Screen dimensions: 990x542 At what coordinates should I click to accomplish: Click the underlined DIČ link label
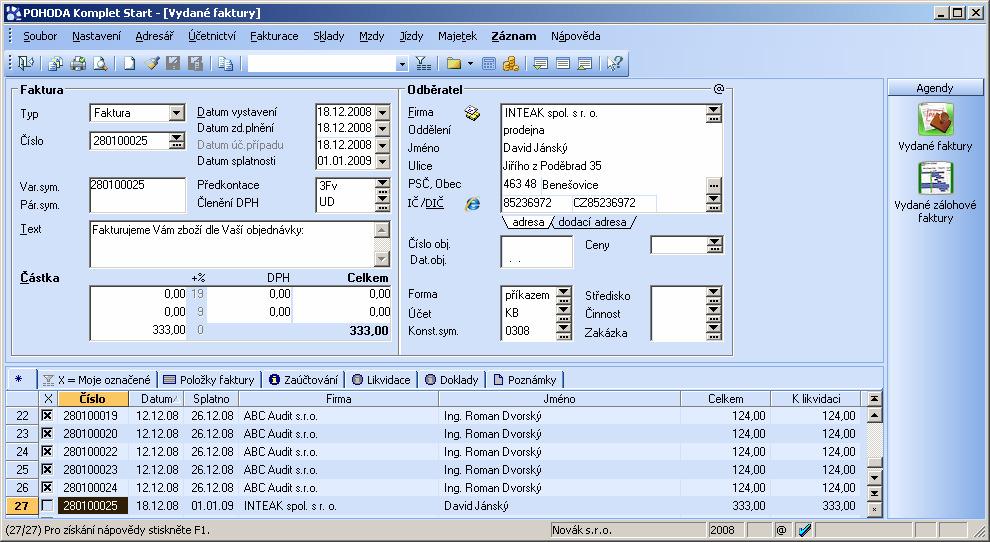(434, 203)
